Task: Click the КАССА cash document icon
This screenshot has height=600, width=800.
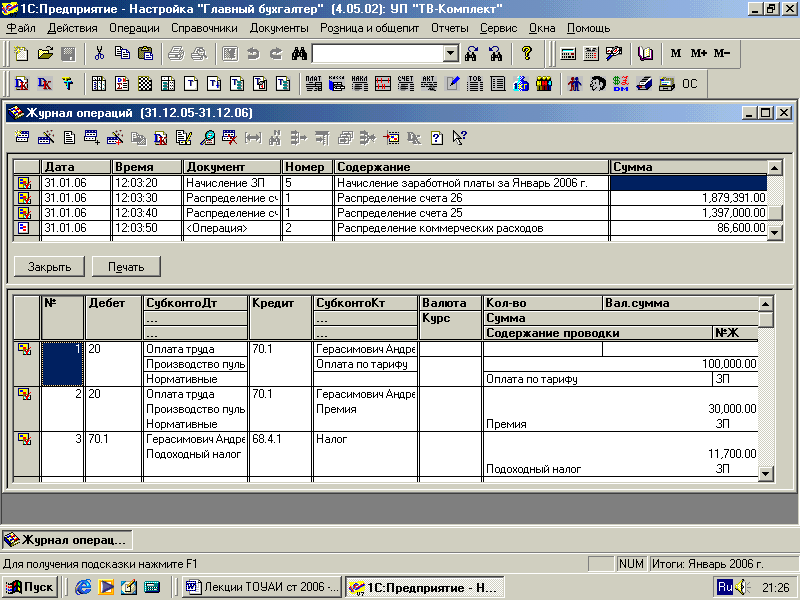Action: [x=337, y=84]
